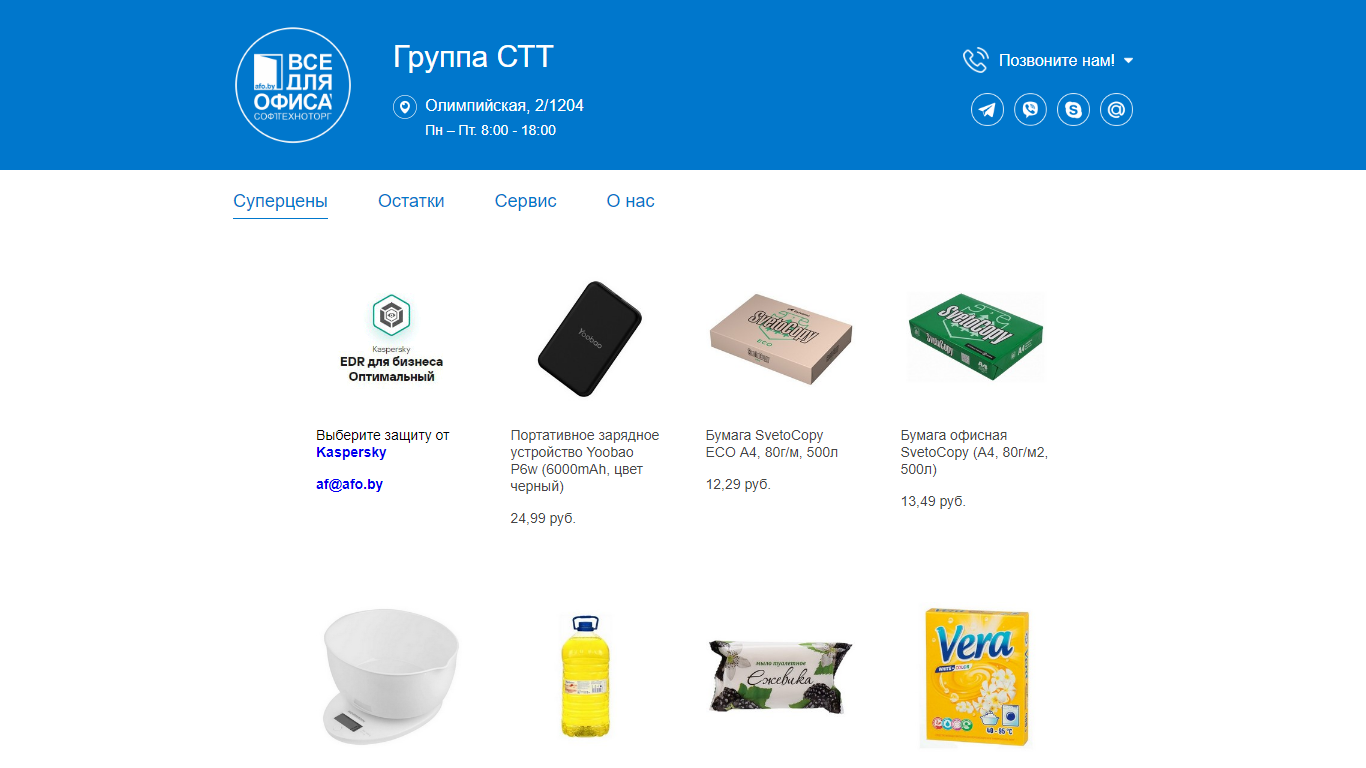This screenshot has width=1366, height=768.
Task: Click the Все для офиса logo
Action: pyautogui.click(x=293, y=85)
